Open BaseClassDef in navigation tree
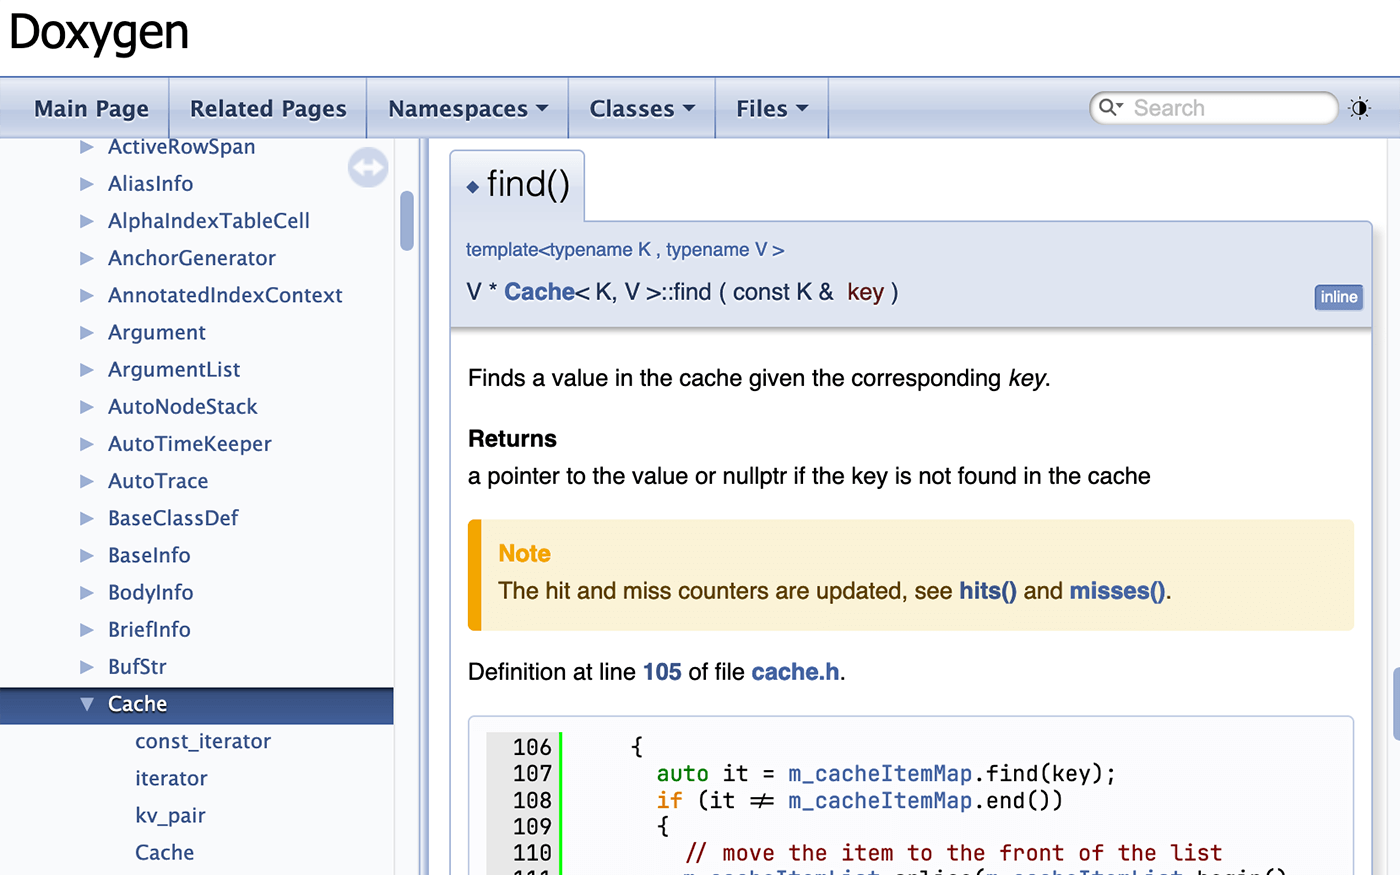This screenshot has height=875, width=1400. click(173, 518)
